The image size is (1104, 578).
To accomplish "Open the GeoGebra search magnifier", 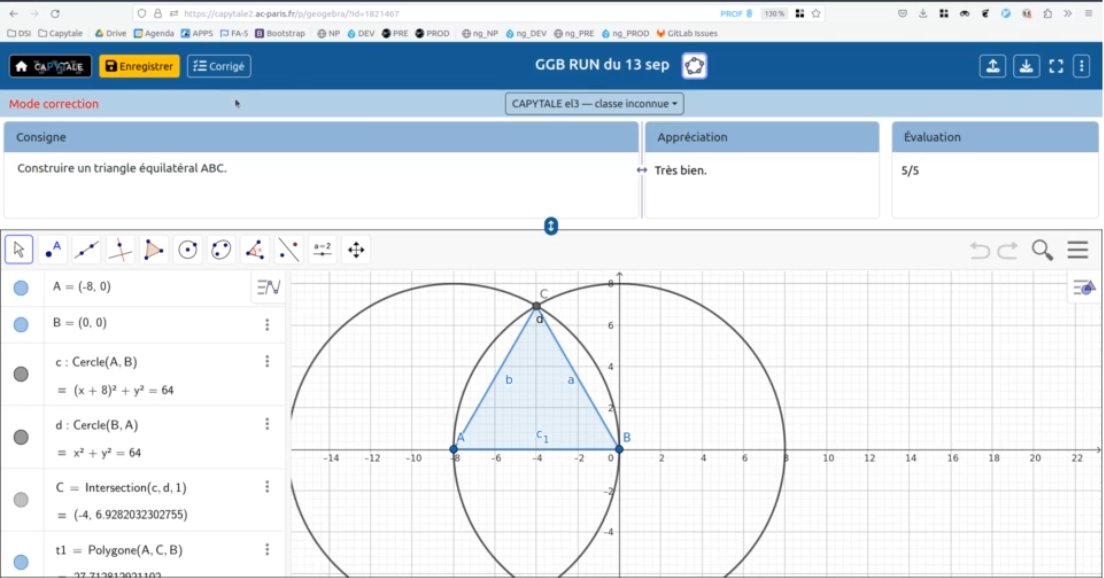I will [x=1042, y=250].
